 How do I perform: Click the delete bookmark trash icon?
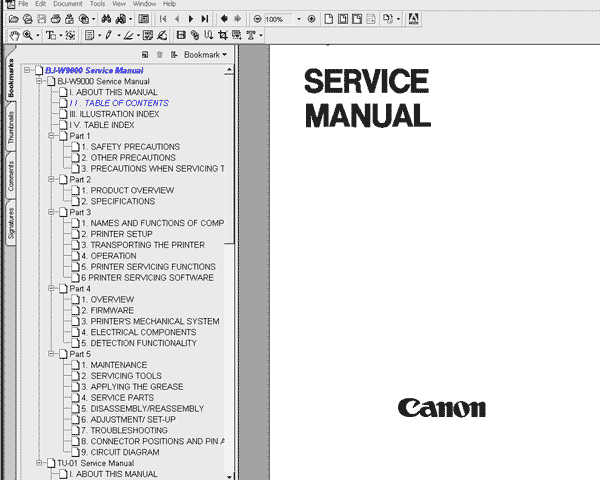click(x=160, y=55)
